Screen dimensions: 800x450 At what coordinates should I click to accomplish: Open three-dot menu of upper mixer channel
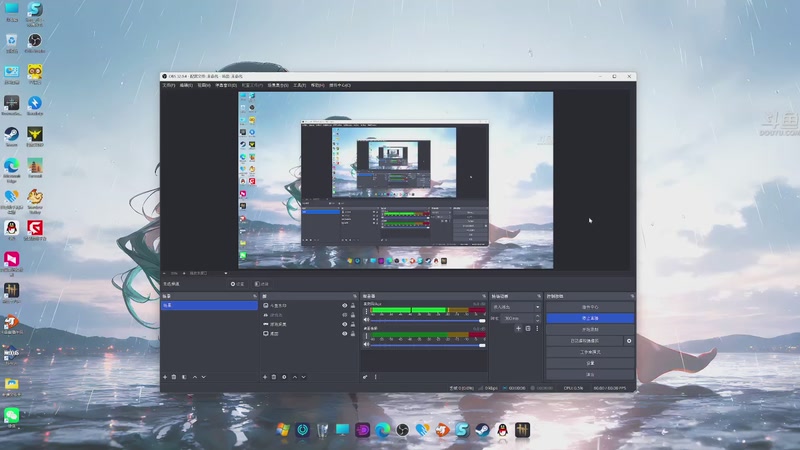[x=366, y=311]
